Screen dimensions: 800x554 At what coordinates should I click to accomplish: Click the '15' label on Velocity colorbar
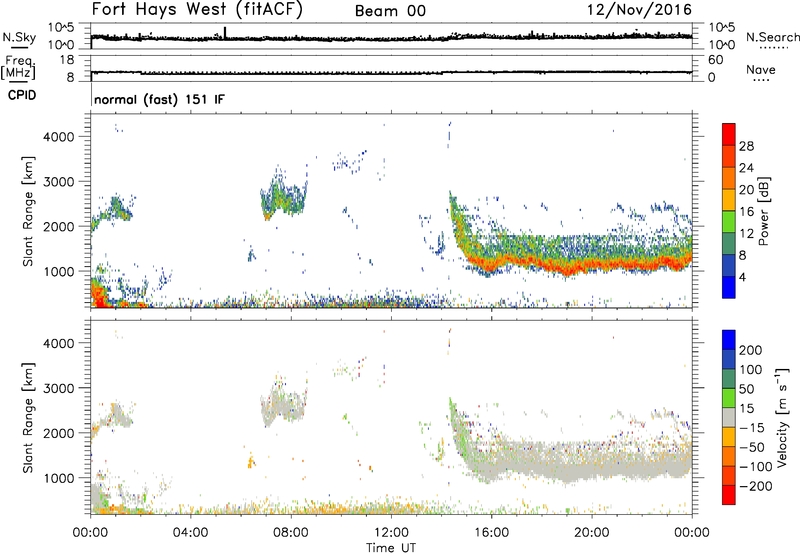pyautogui.click(x=747, y=409)
